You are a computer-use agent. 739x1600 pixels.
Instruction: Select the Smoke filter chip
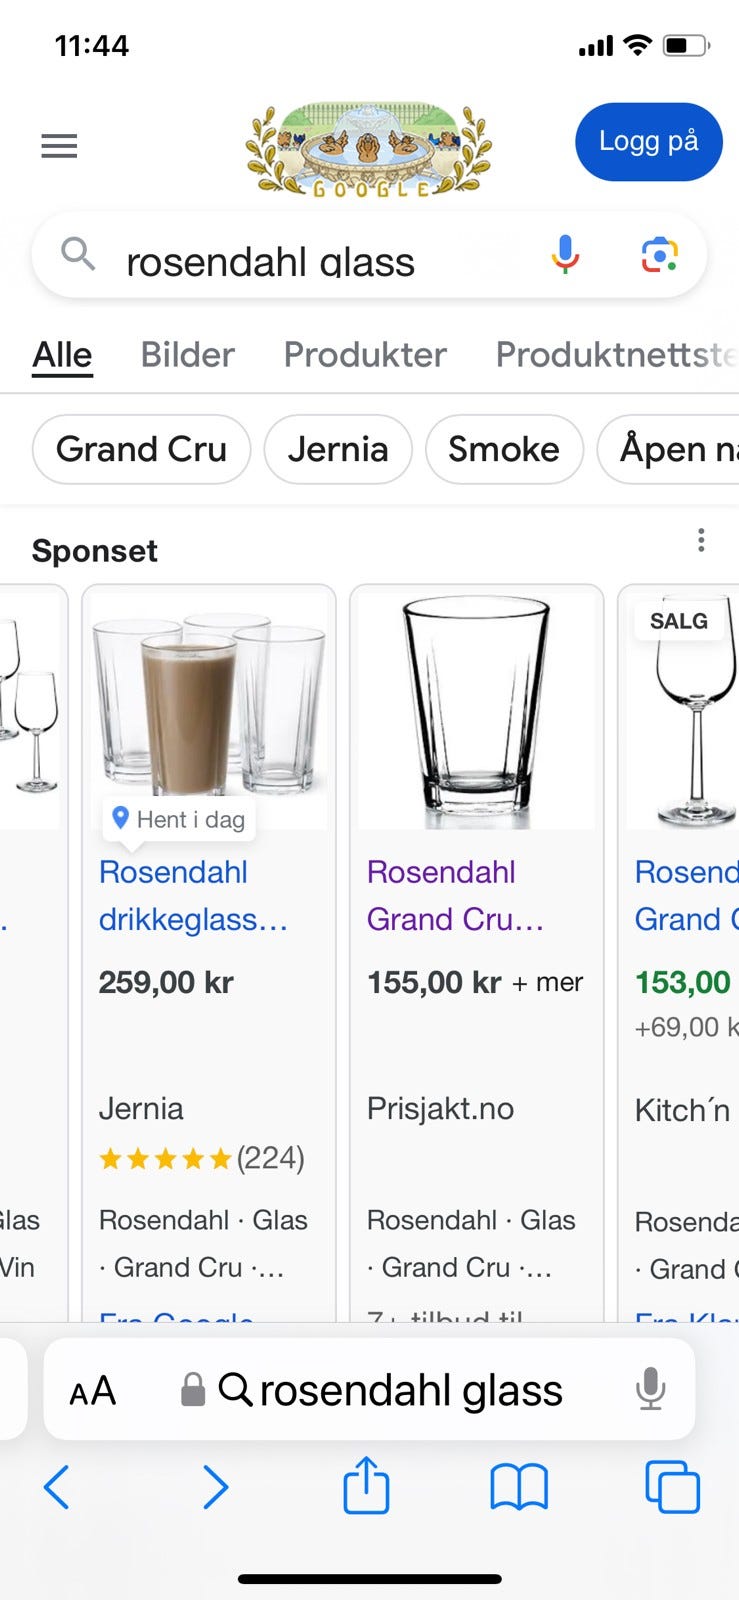click(503, 449)
